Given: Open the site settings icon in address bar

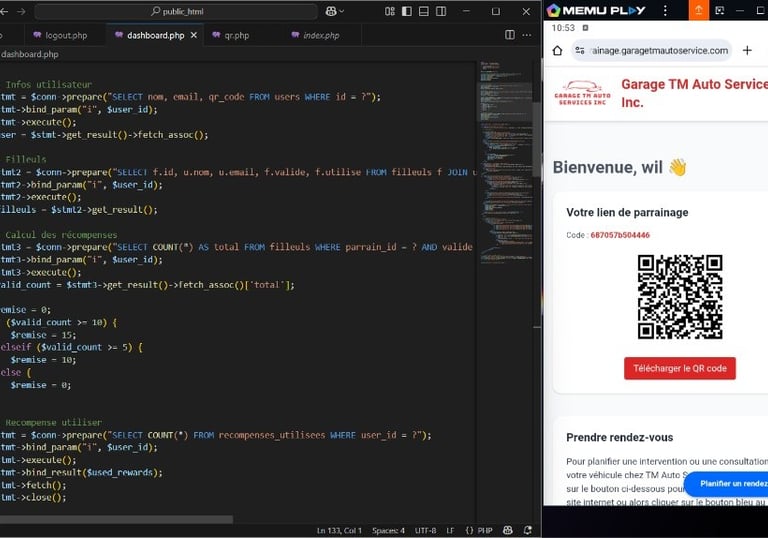Looking at the screenshot, I should click(x=580, y=50).
